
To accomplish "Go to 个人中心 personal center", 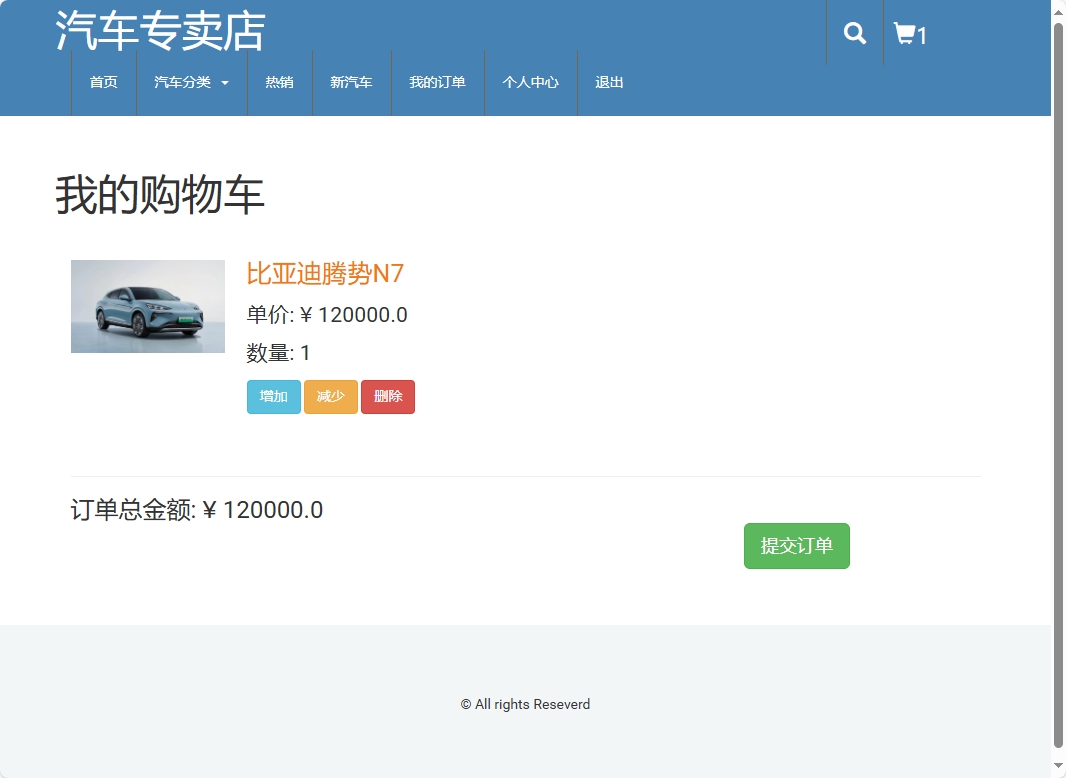I will [530, 83].
